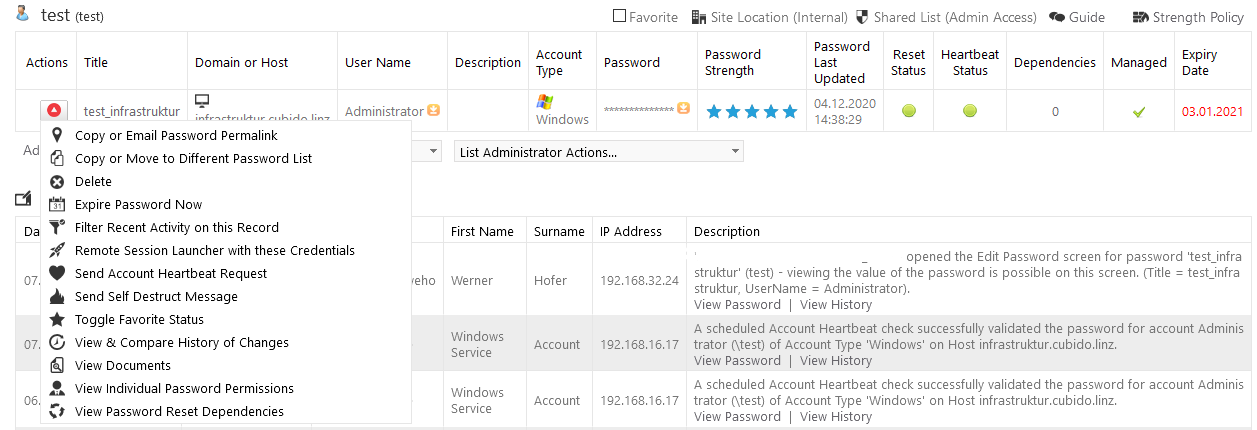This screenshot has height=430, width=1257.
Task: Select Expire Password Now menu entry
Action: 138,204
